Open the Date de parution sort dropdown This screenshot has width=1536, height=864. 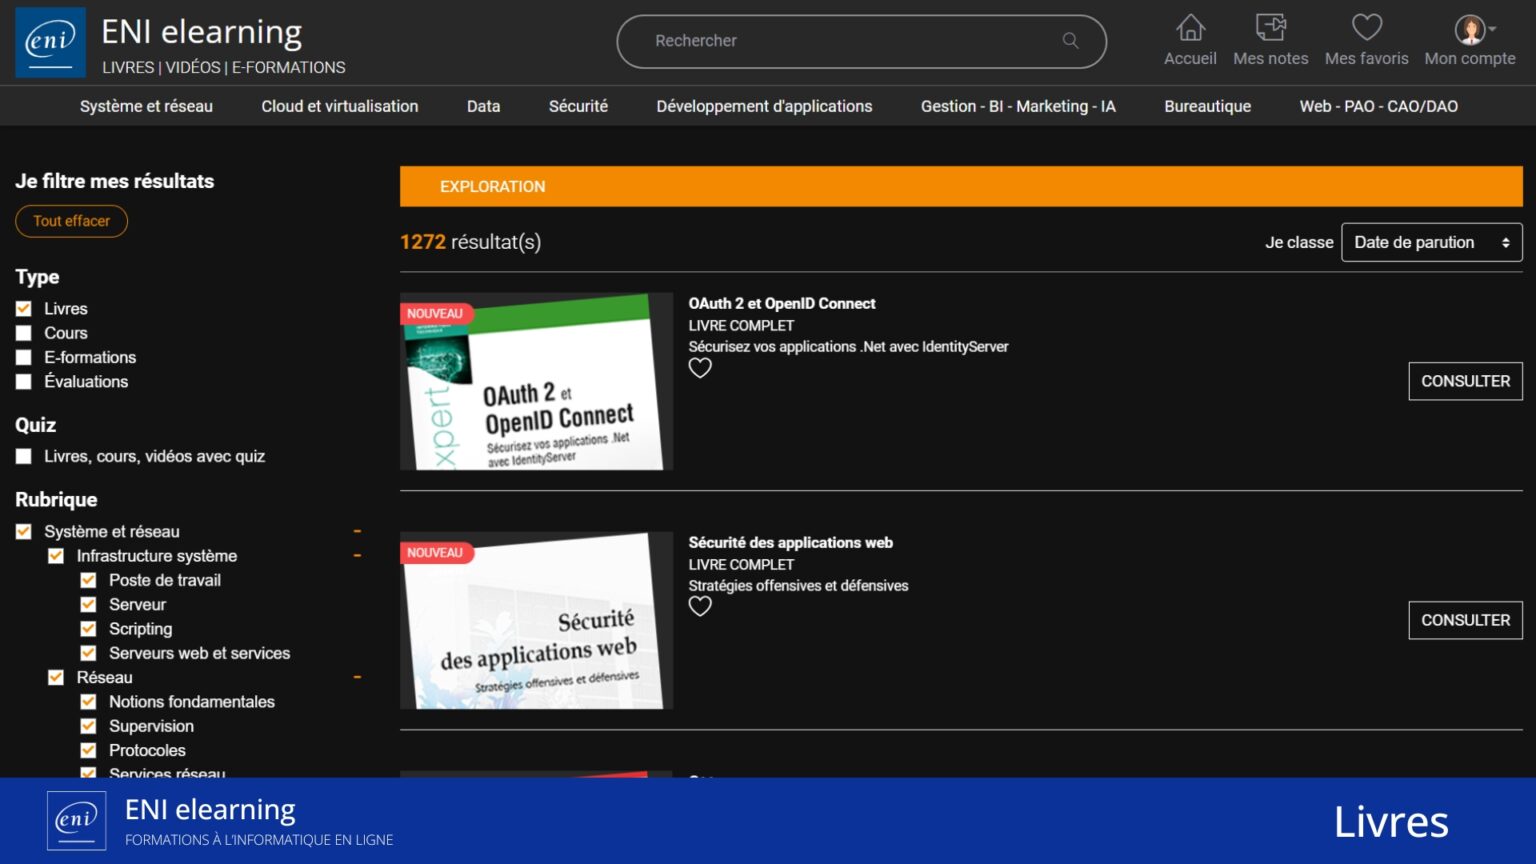(1431, 242)
